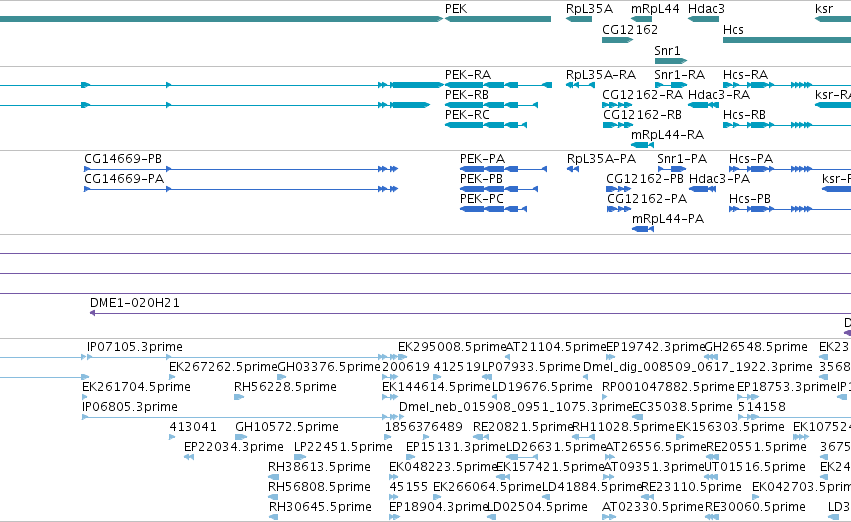Select the RpL35A gene label
This screenshot has height=522, width=851.
(x=589, y=9)
